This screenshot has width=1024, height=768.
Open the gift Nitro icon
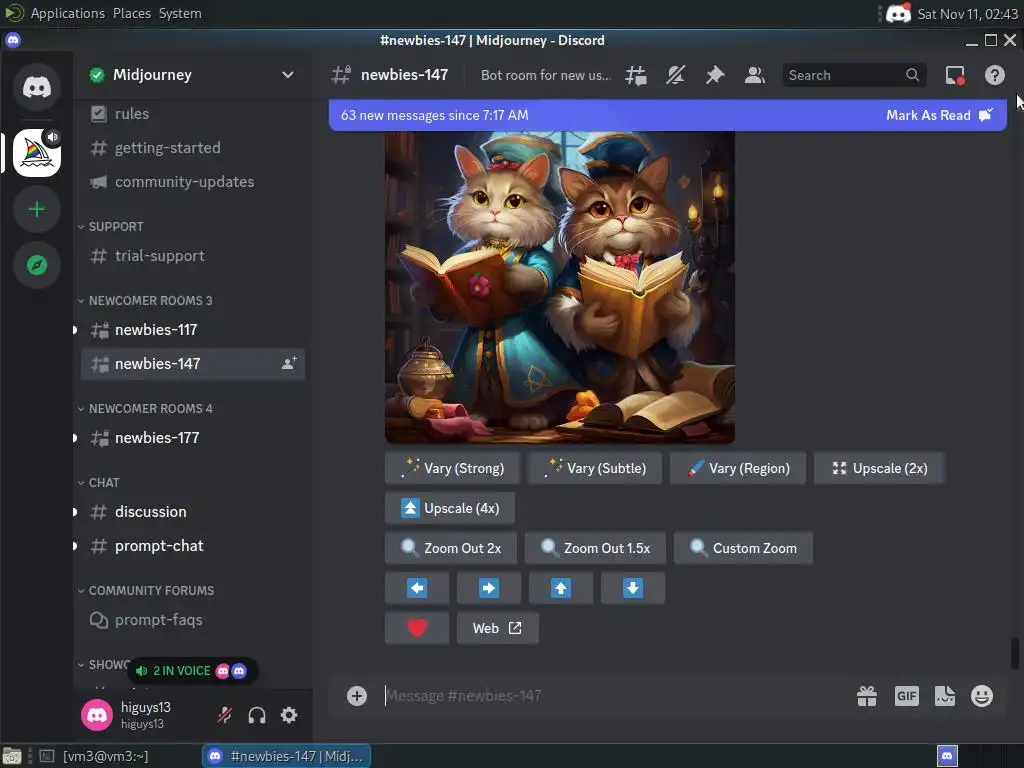867,696
